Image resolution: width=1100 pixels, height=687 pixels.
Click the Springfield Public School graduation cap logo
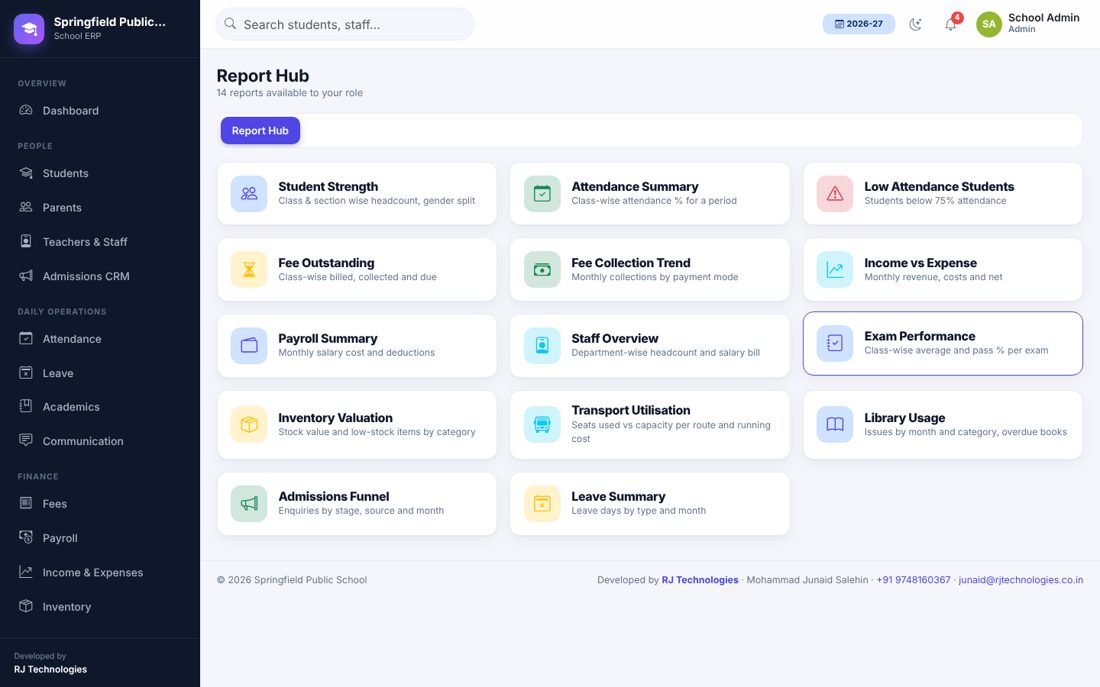coord(29,29)
